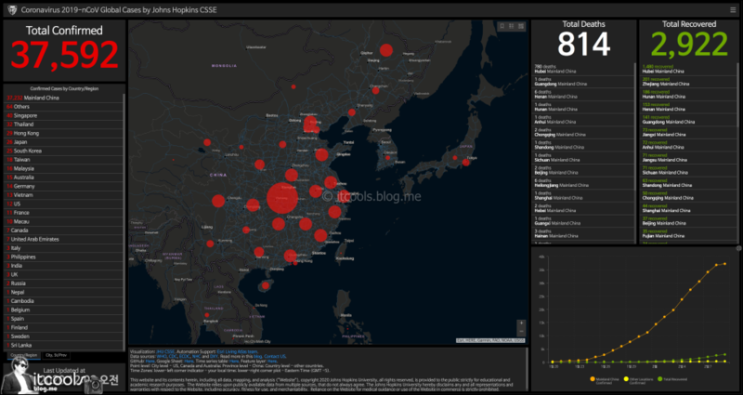Zoom in with the map plus button
Screen dimensions: 743x395
[521, 323]
